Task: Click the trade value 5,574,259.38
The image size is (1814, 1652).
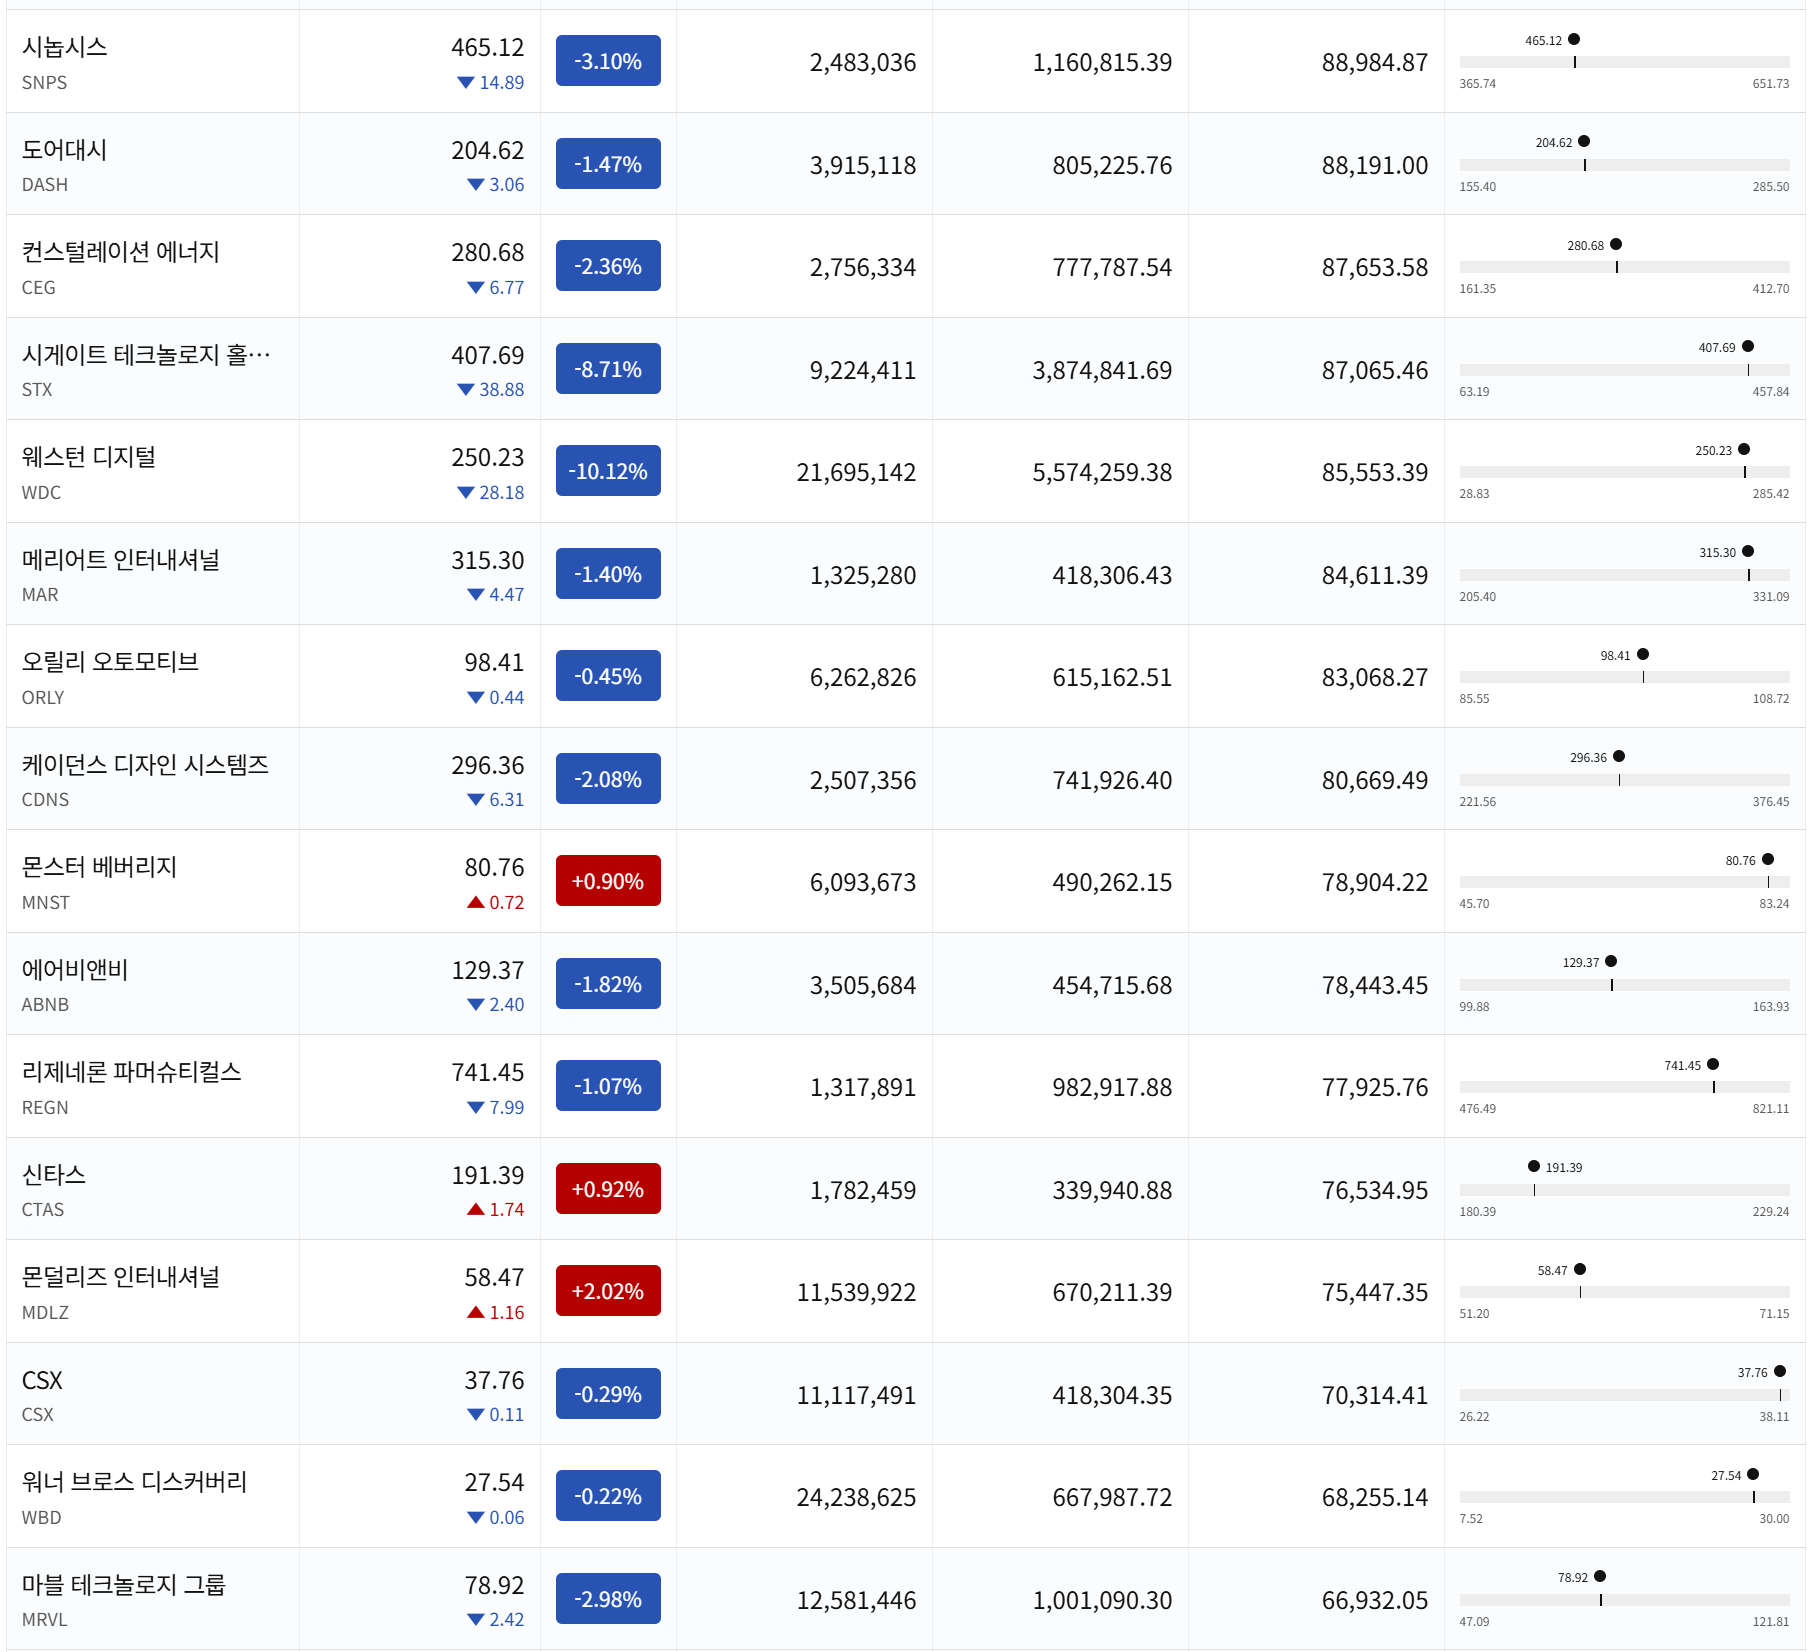Action: pyautogui.click(x=1102, y=472)
